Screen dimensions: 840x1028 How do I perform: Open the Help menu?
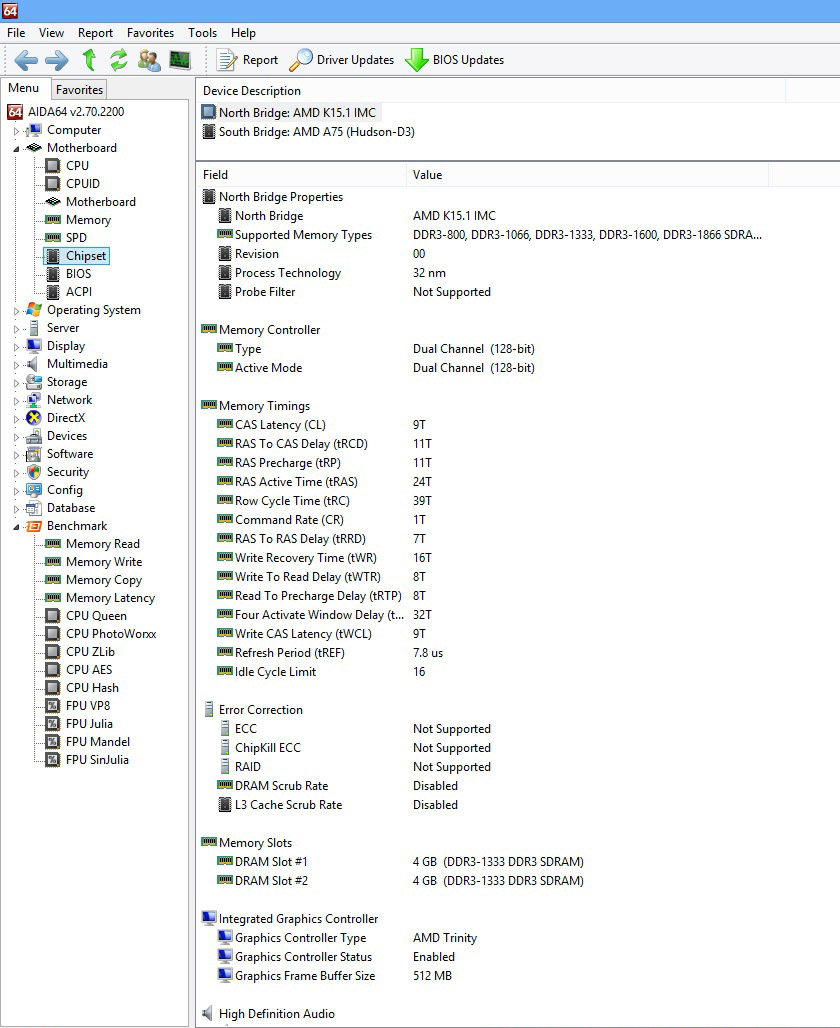coord(243,33)
